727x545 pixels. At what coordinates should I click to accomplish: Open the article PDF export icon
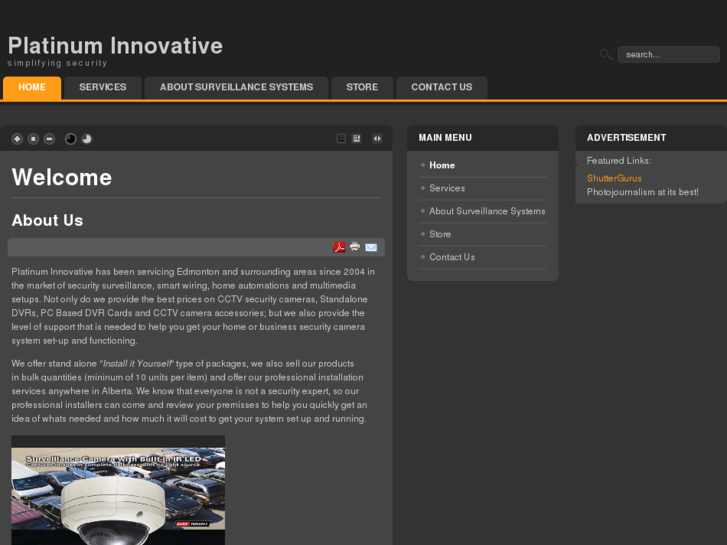[339, 247]
